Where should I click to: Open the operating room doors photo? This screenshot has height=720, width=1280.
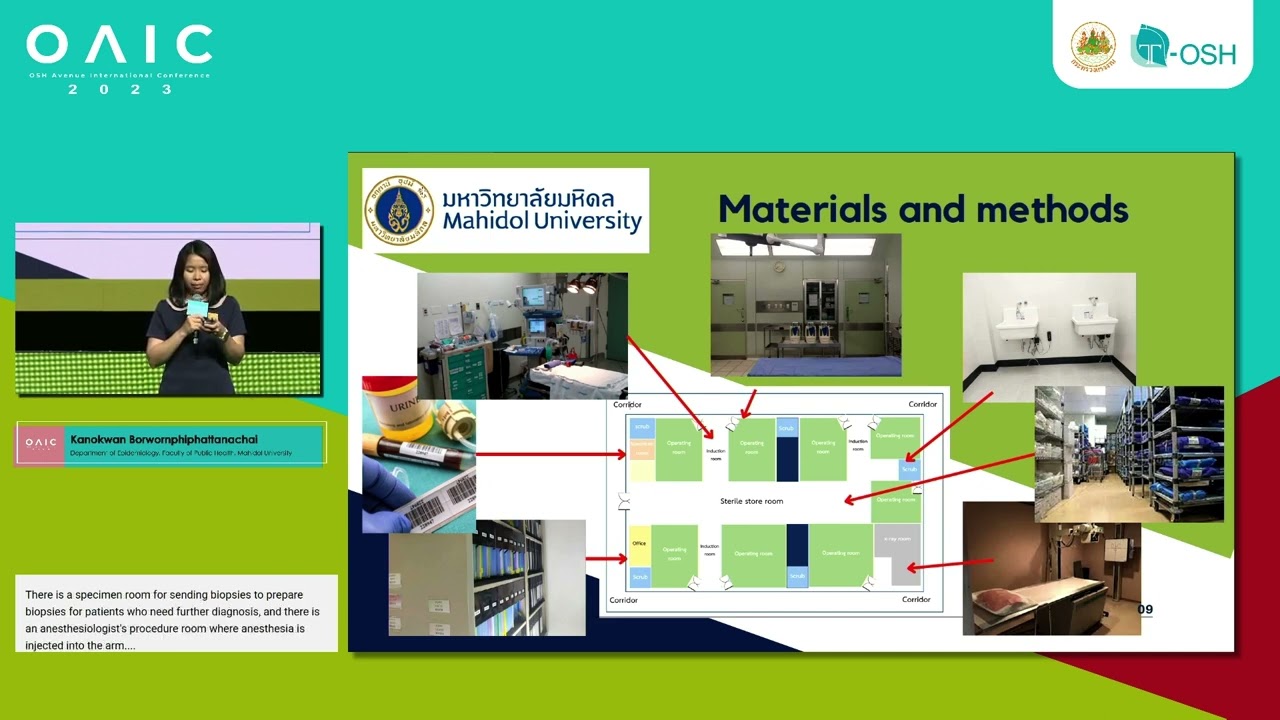point(805,304)
